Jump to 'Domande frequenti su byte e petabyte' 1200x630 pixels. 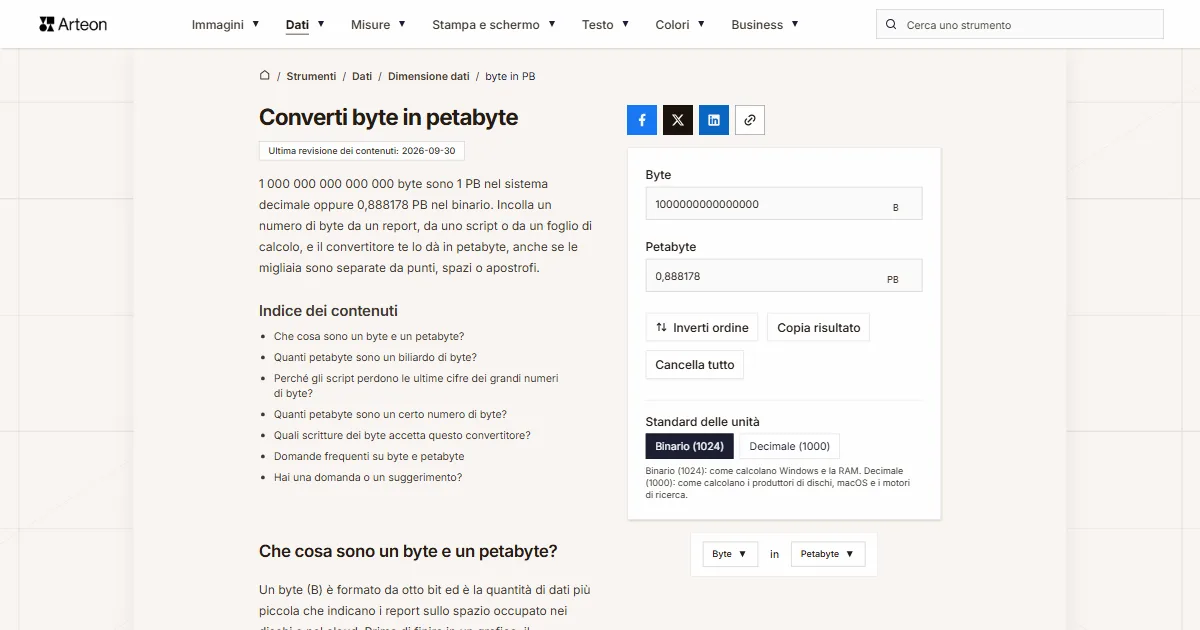[369, 456]
